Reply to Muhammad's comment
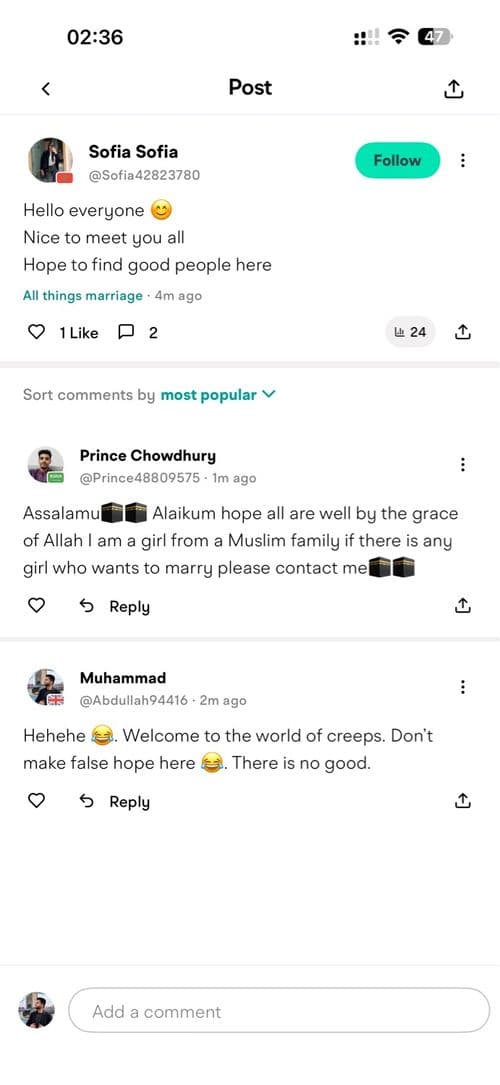 (115, 802)
